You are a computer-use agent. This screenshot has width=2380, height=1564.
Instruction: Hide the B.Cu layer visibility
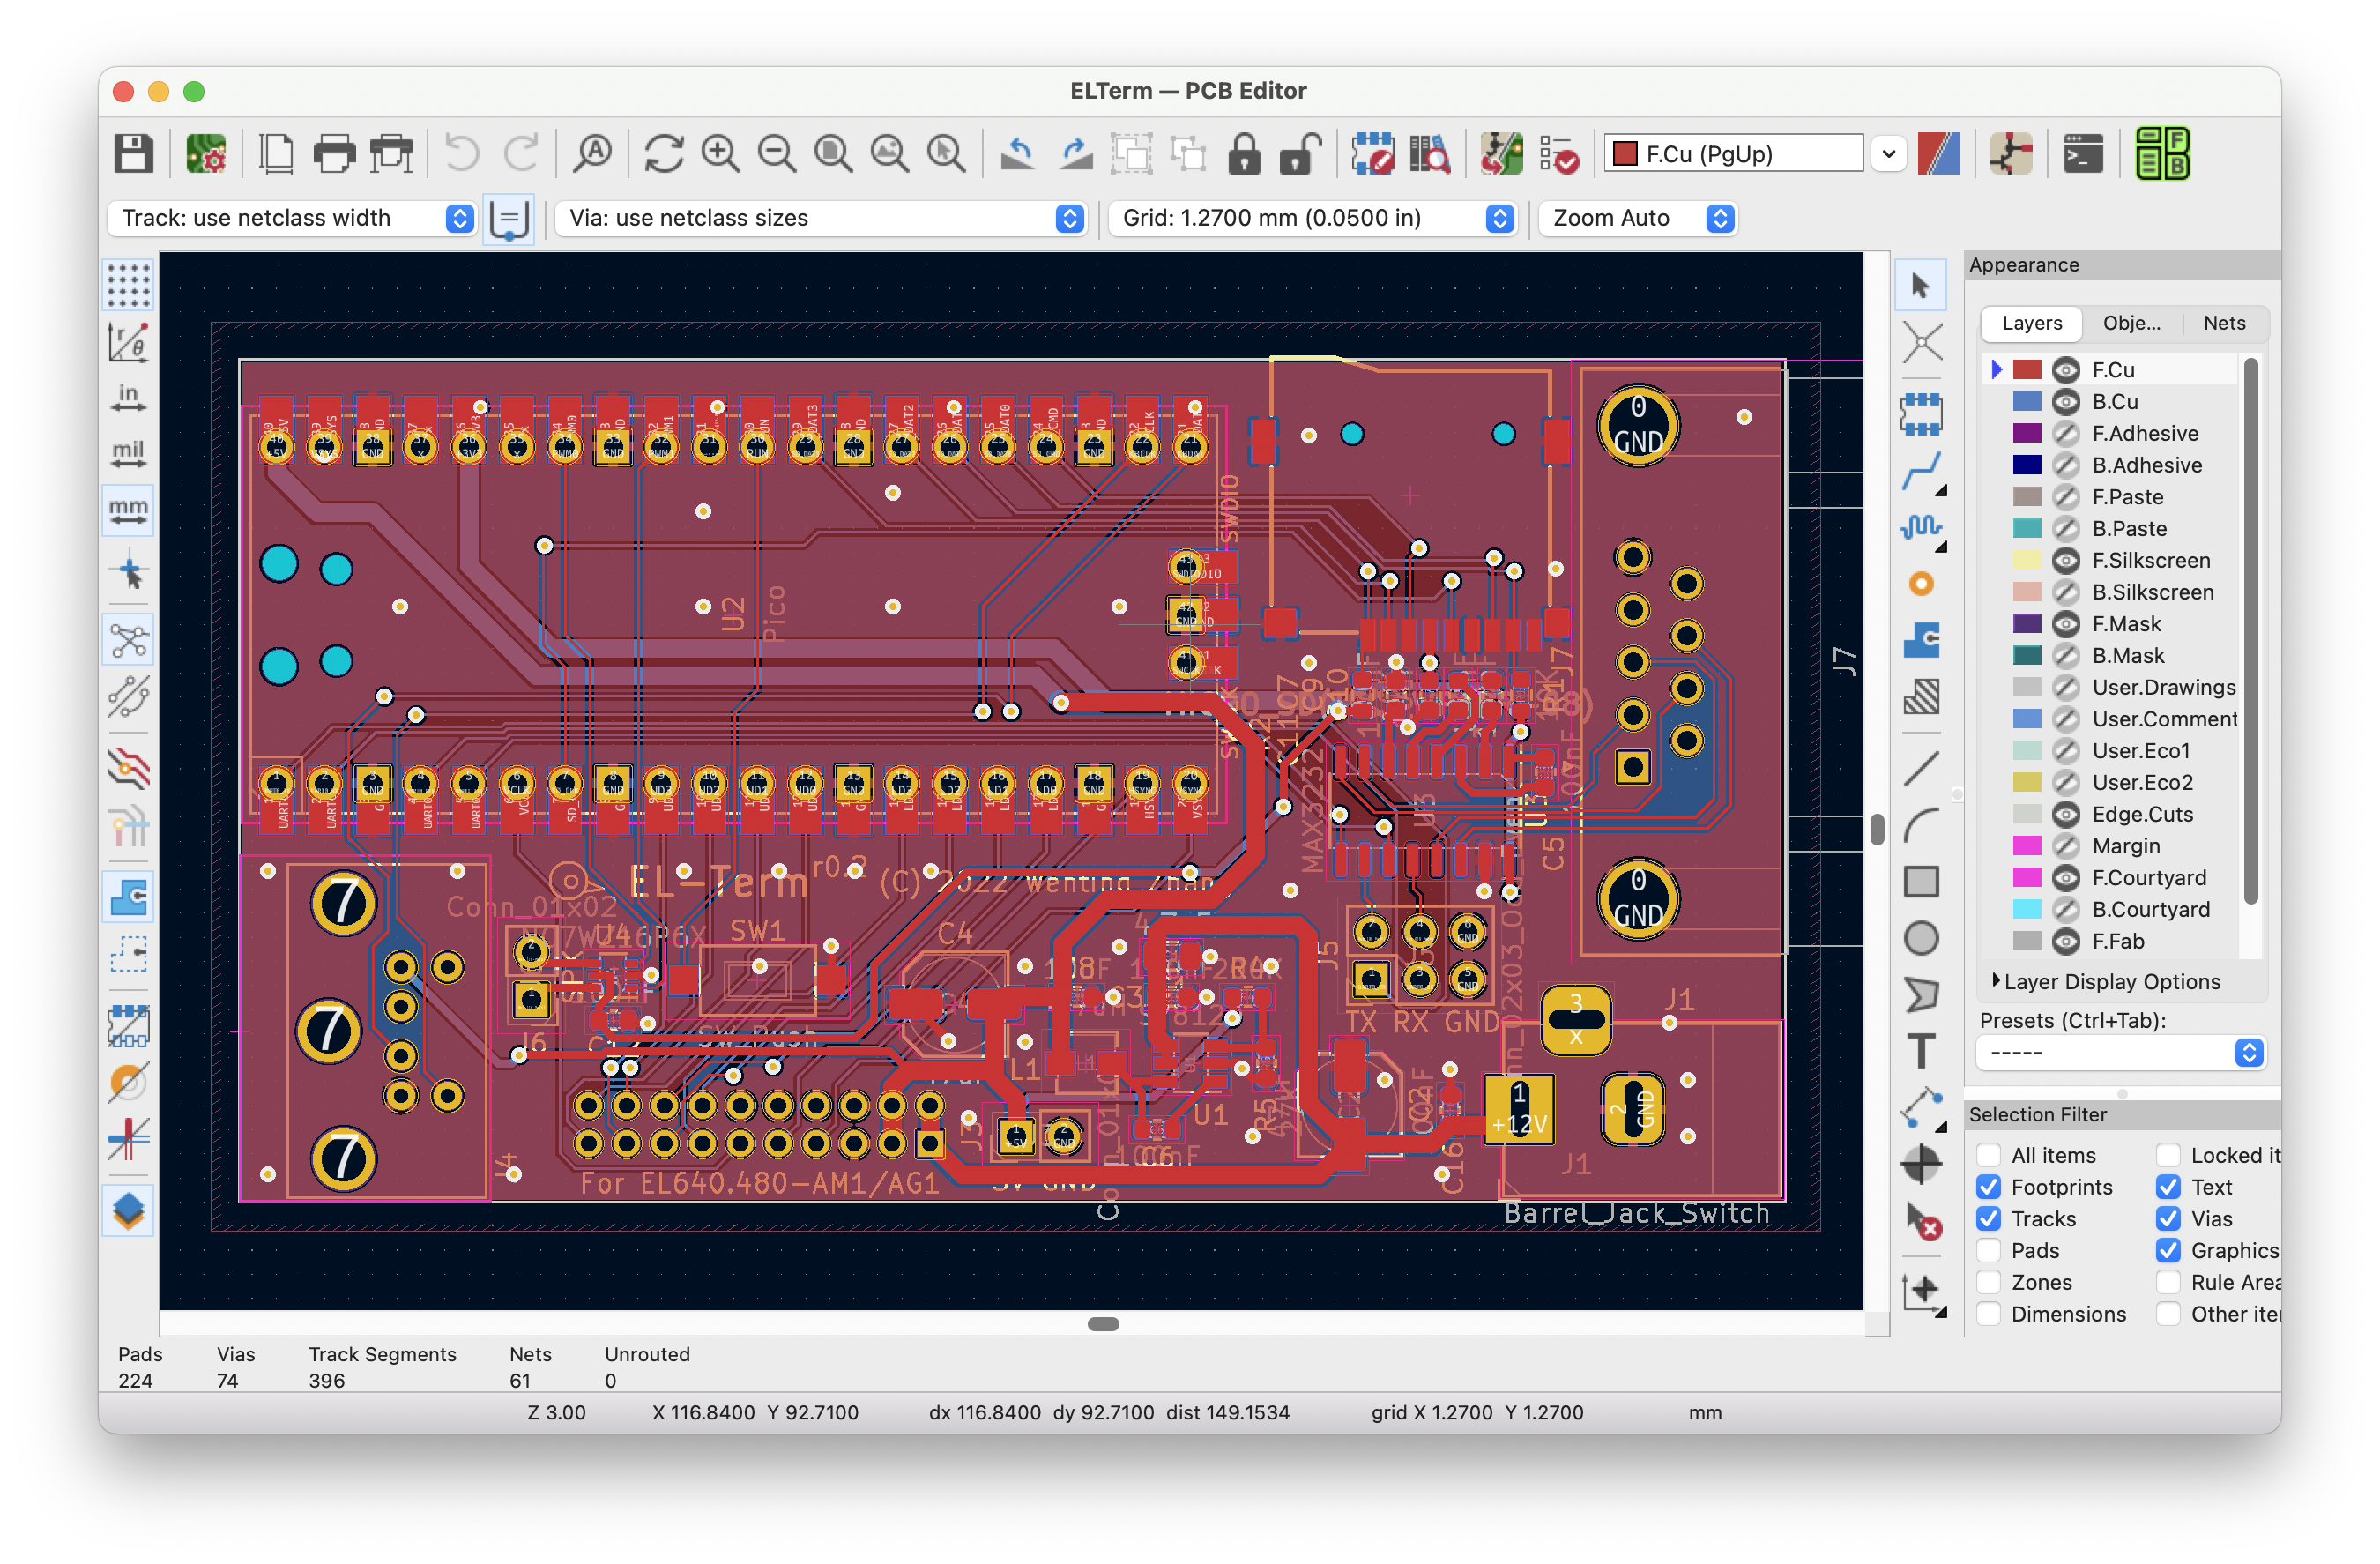coord(2065,402)
